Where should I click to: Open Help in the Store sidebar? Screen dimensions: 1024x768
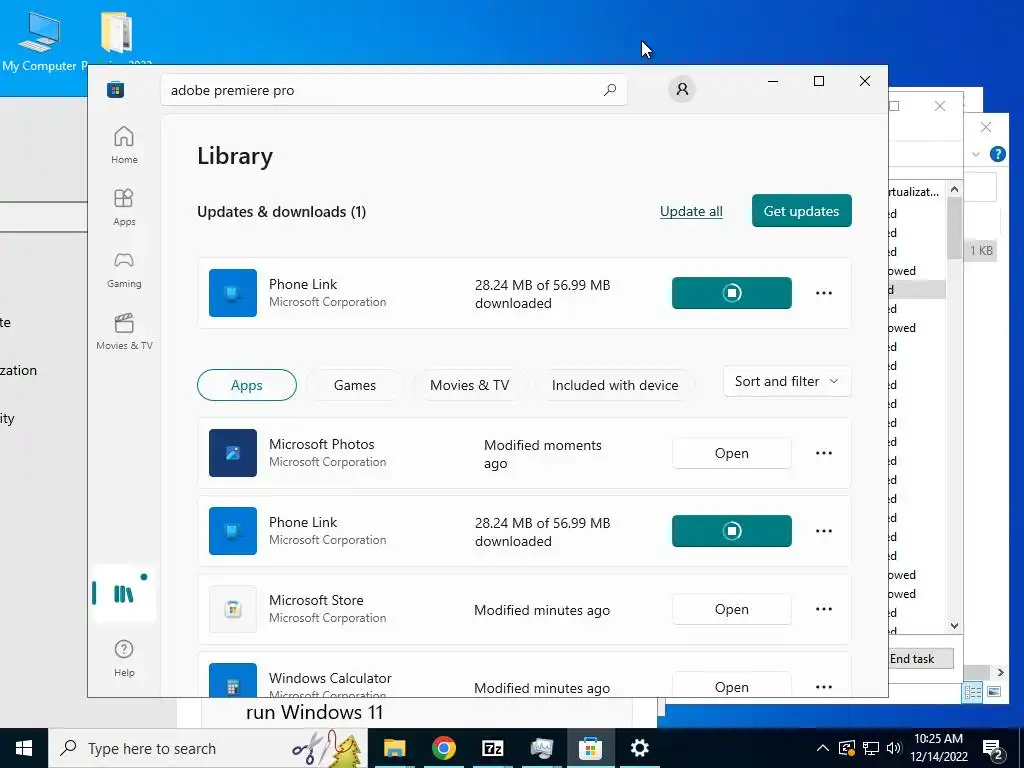pos(124,658)
